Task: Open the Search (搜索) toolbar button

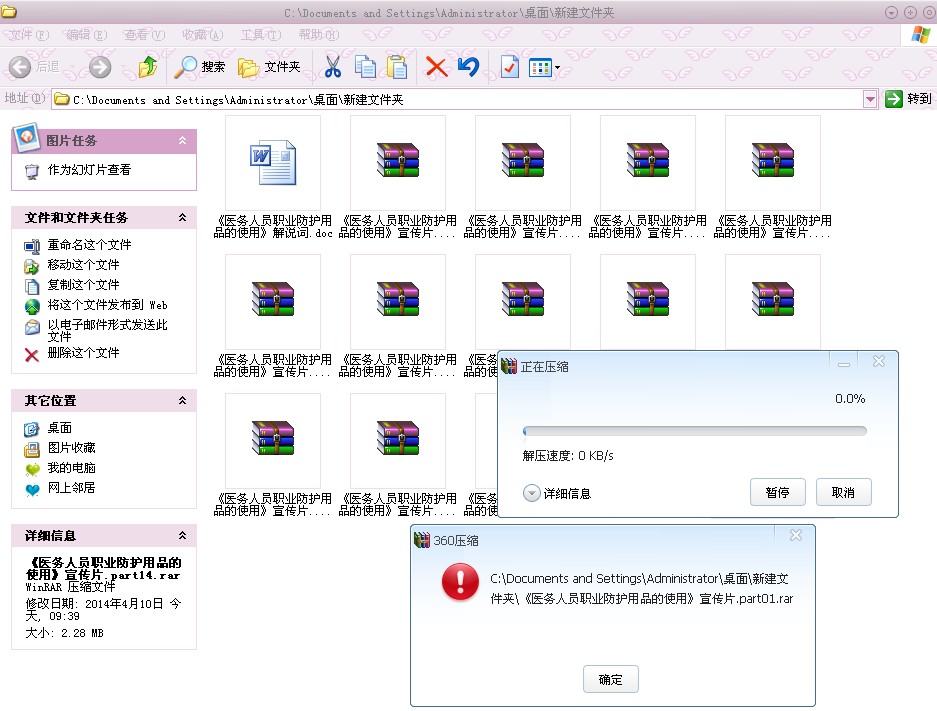Action: tap(200, 67)
